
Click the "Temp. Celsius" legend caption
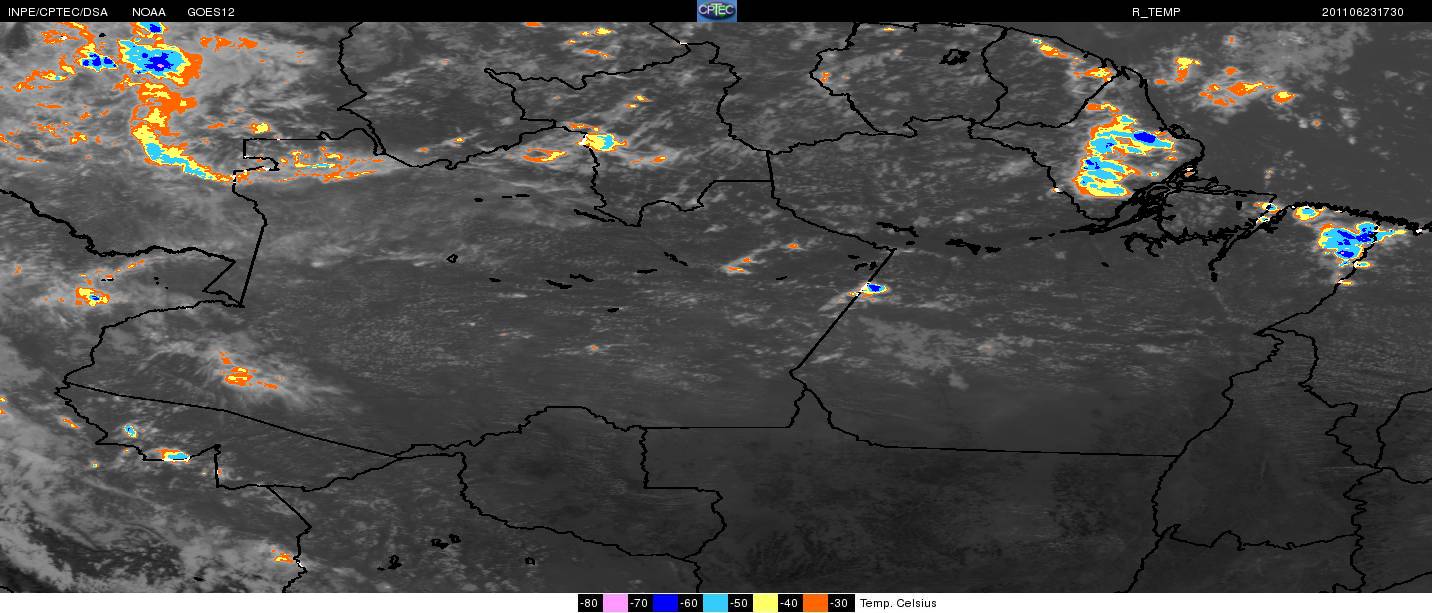tap(899, 603)
